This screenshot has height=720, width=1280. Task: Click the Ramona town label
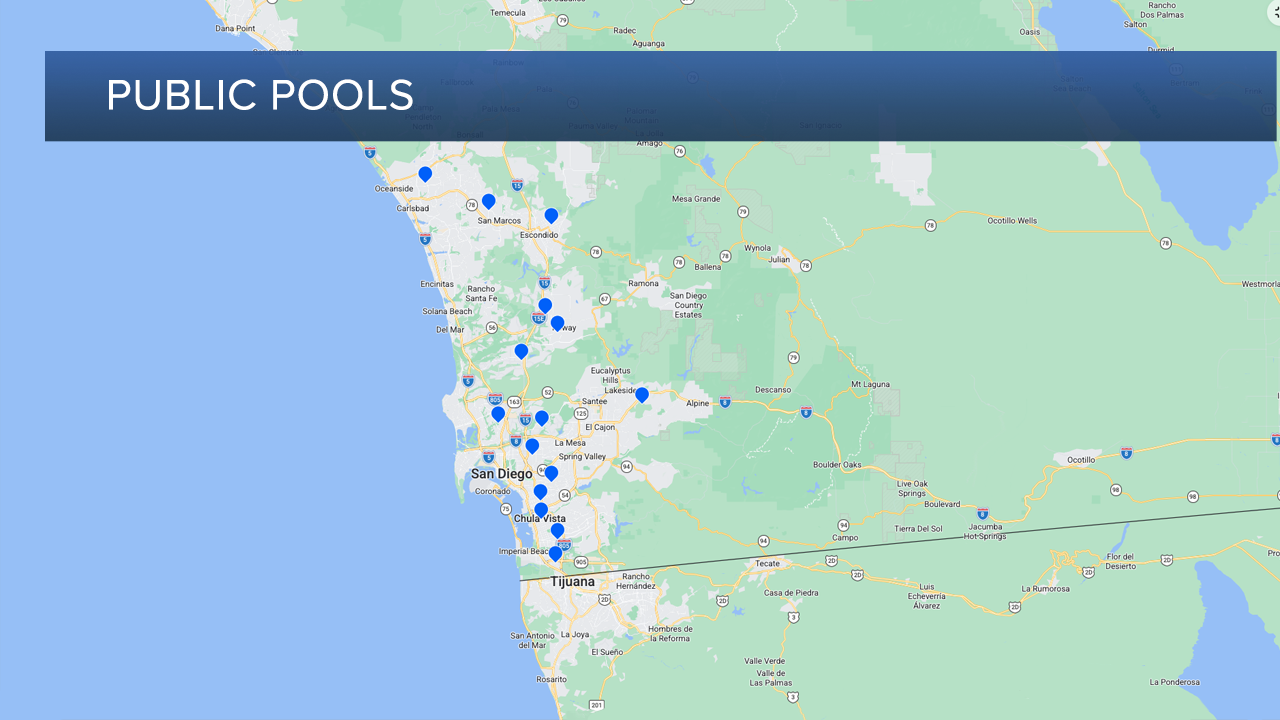point(643,284)
